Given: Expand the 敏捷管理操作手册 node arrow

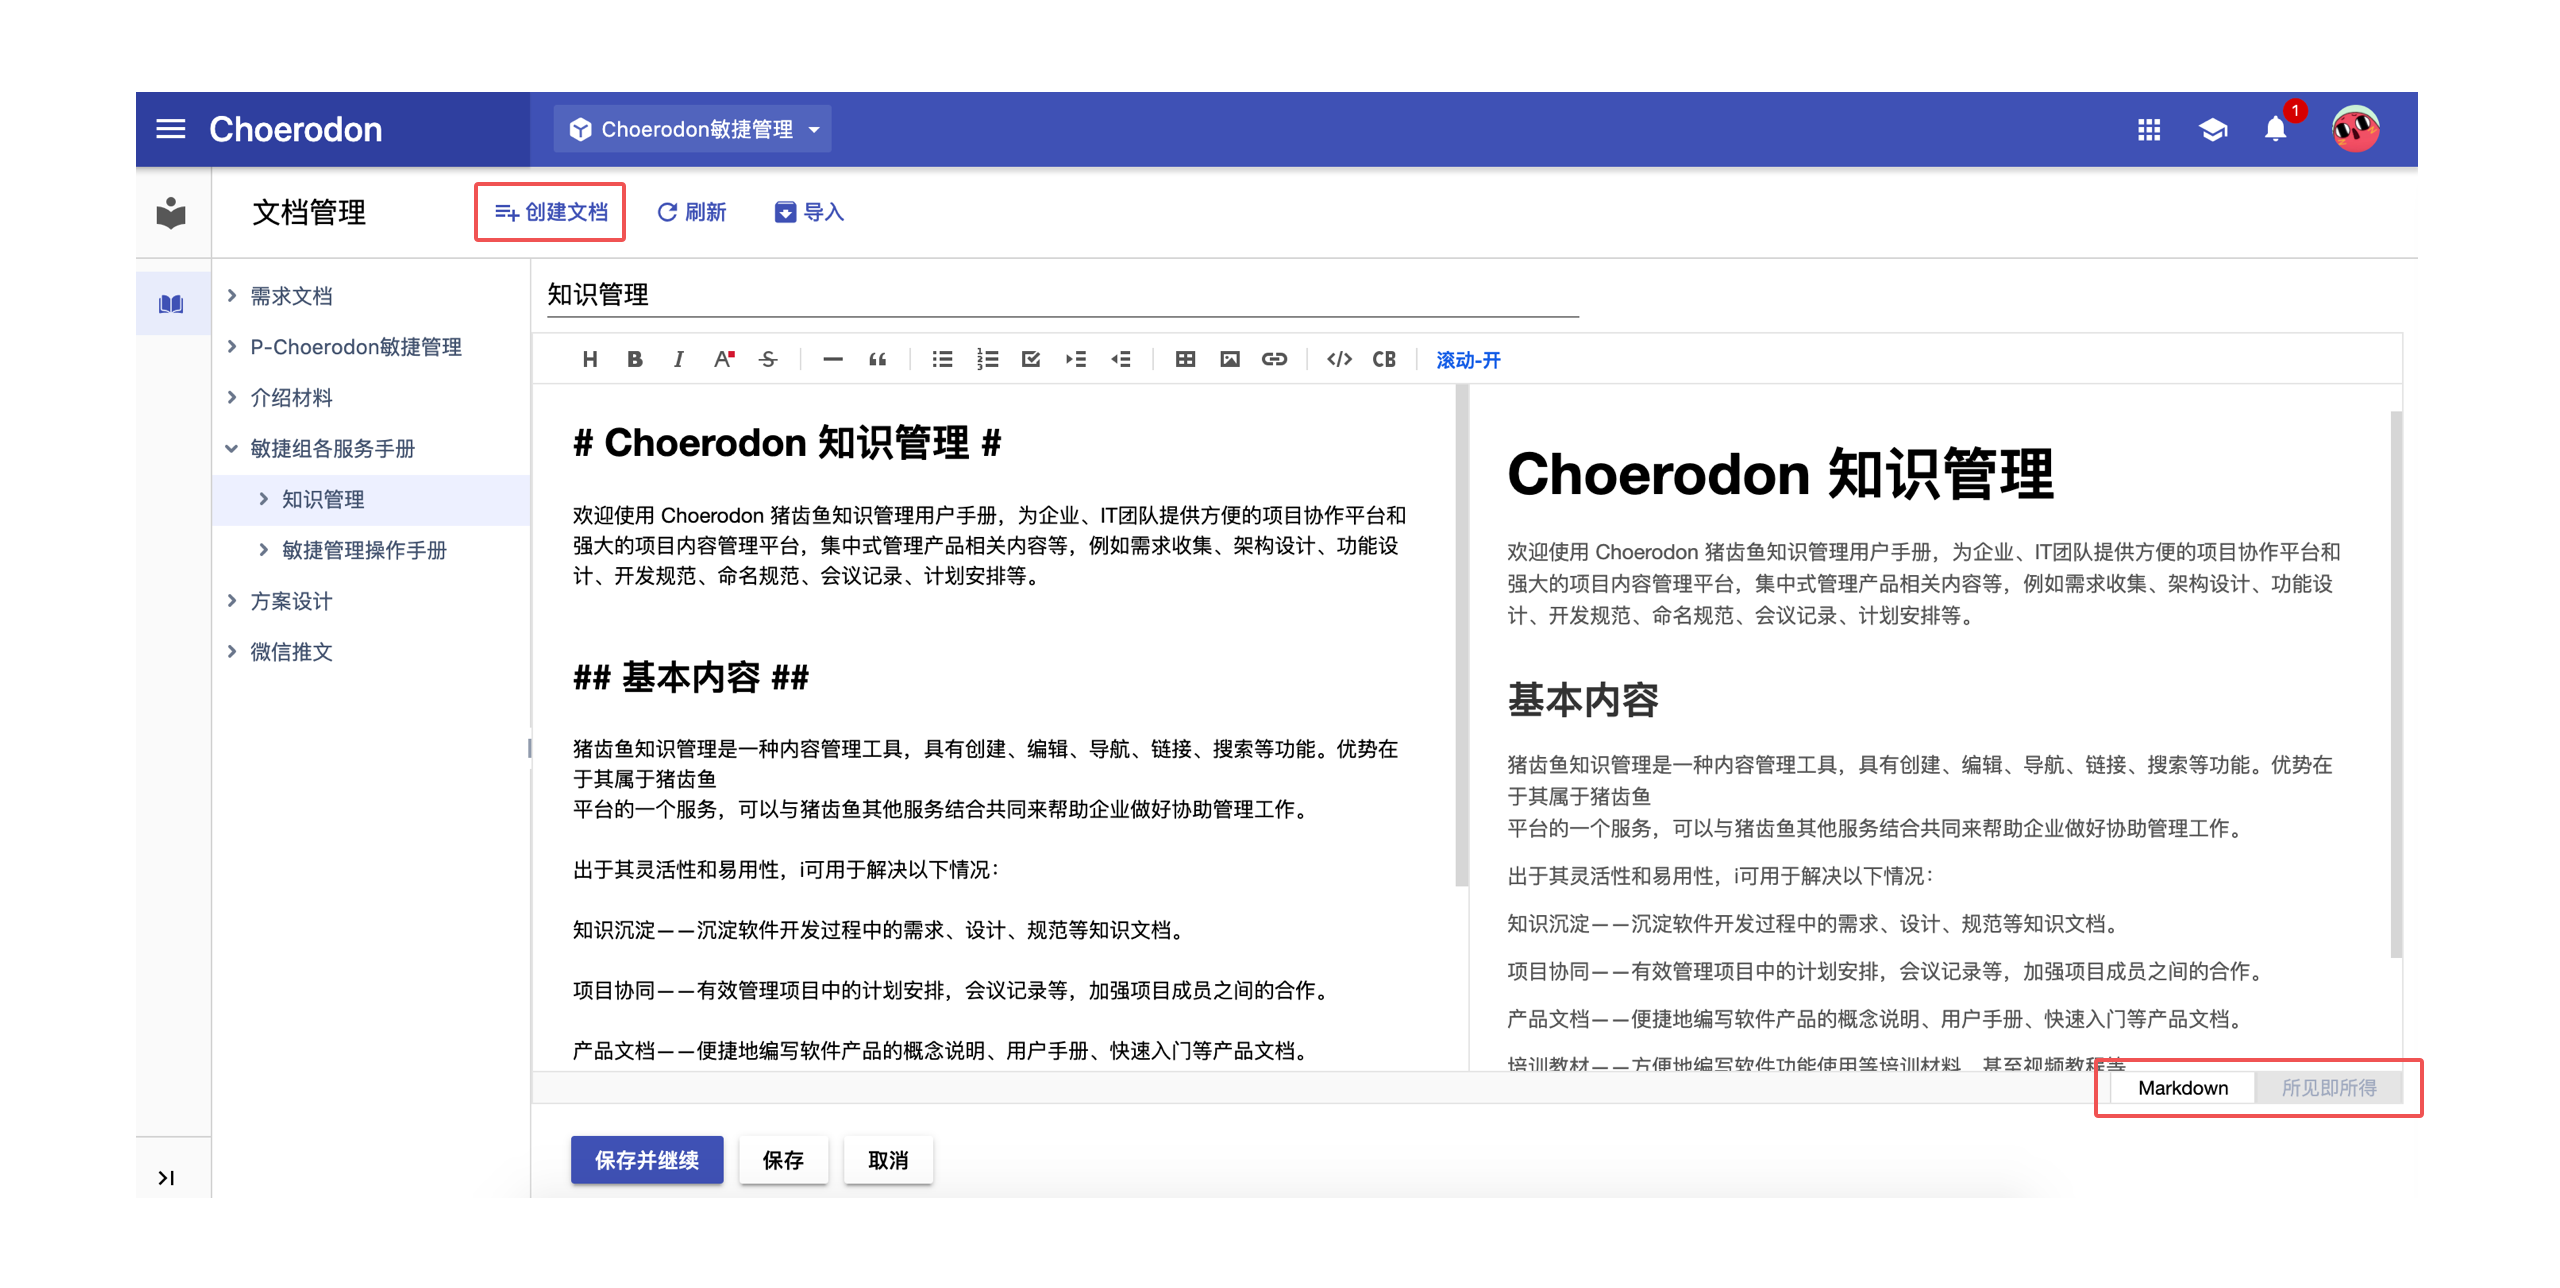Looking at the screenshot, I should coord(264,549).
